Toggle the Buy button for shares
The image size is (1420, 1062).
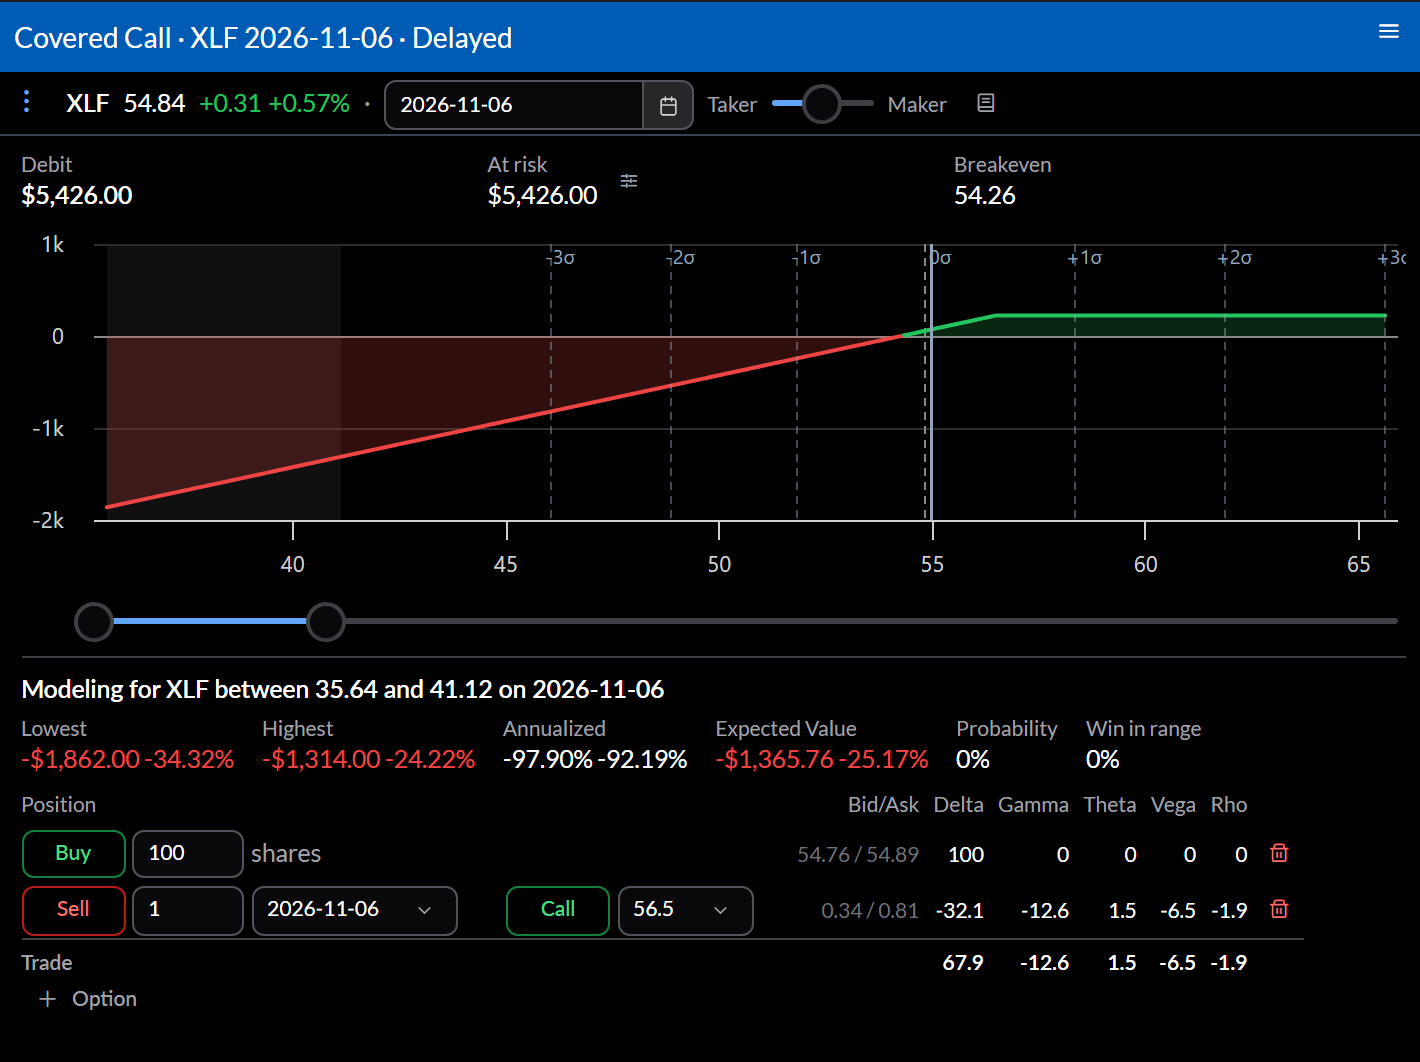point(74,853)
